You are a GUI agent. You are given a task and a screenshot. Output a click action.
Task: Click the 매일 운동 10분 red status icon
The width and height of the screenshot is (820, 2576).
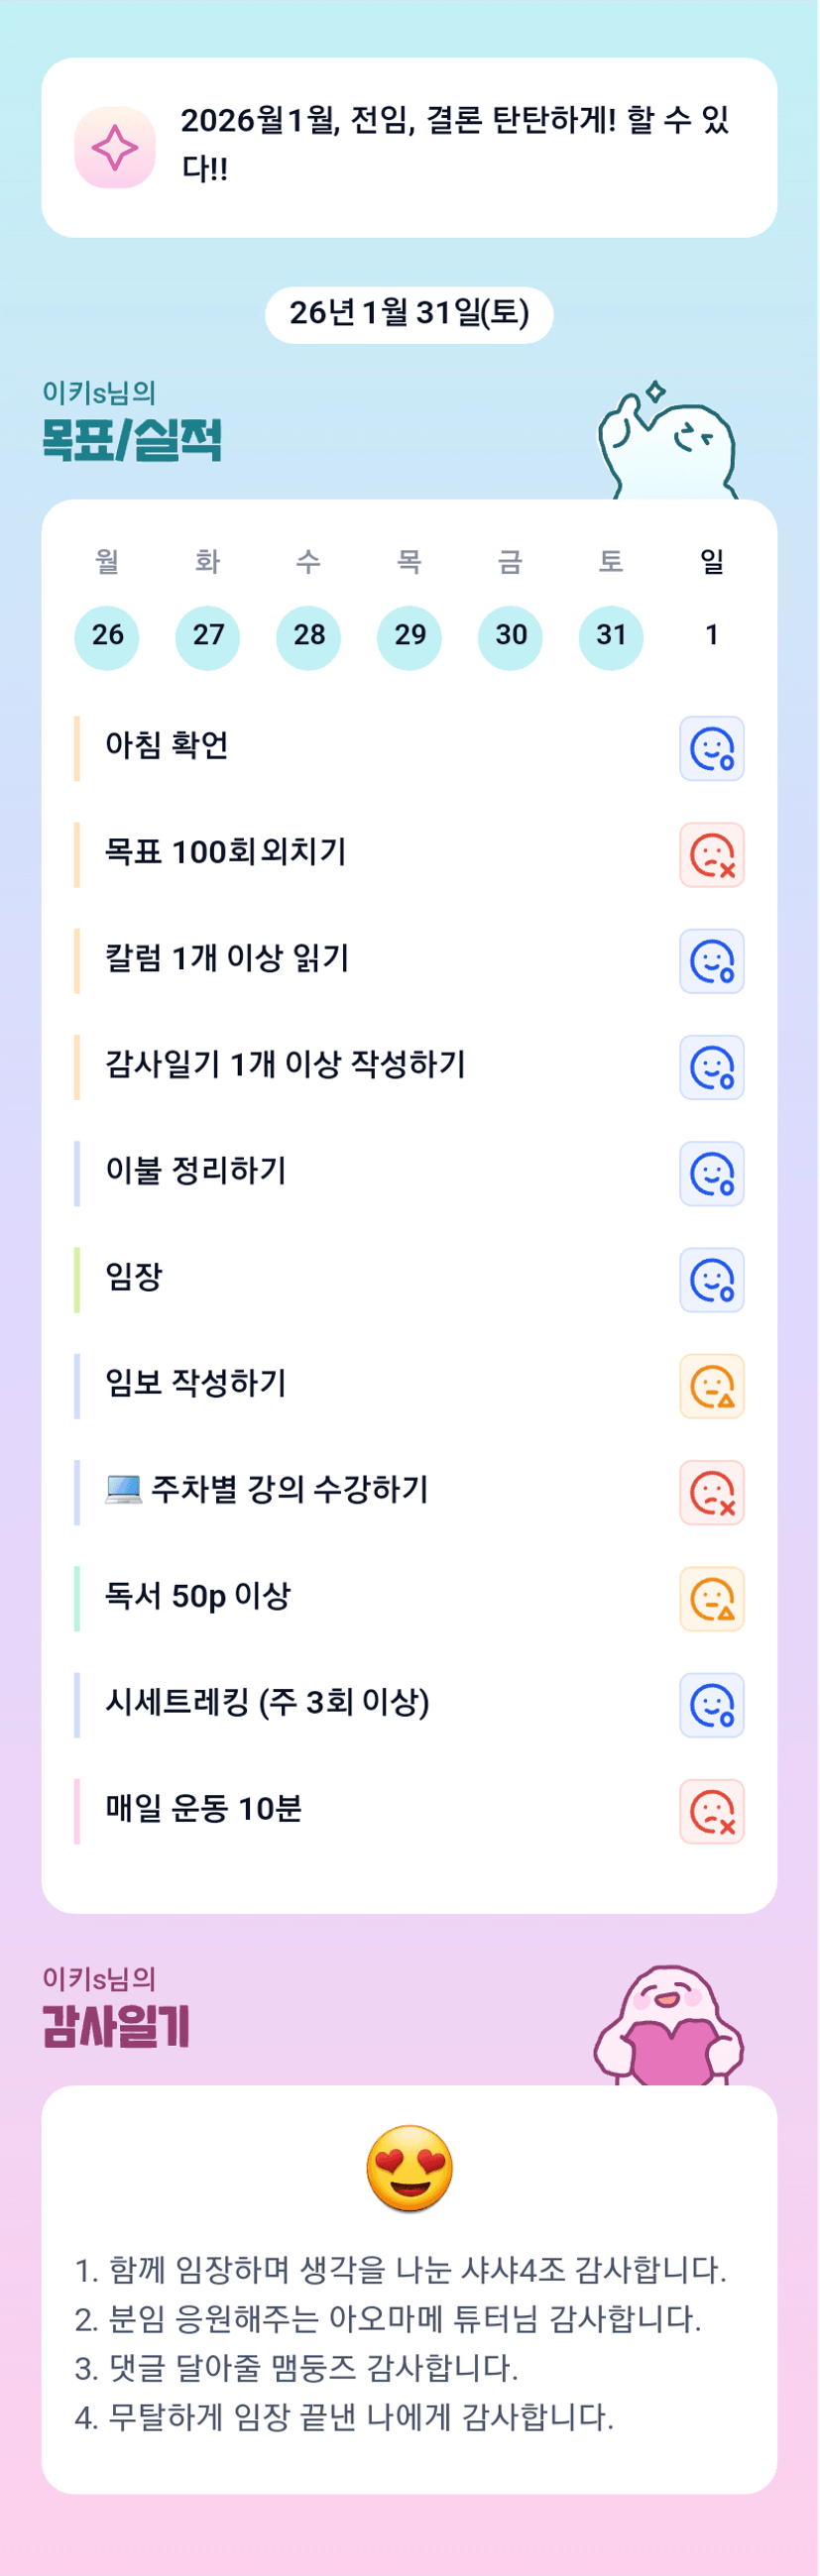point(711,1811)
